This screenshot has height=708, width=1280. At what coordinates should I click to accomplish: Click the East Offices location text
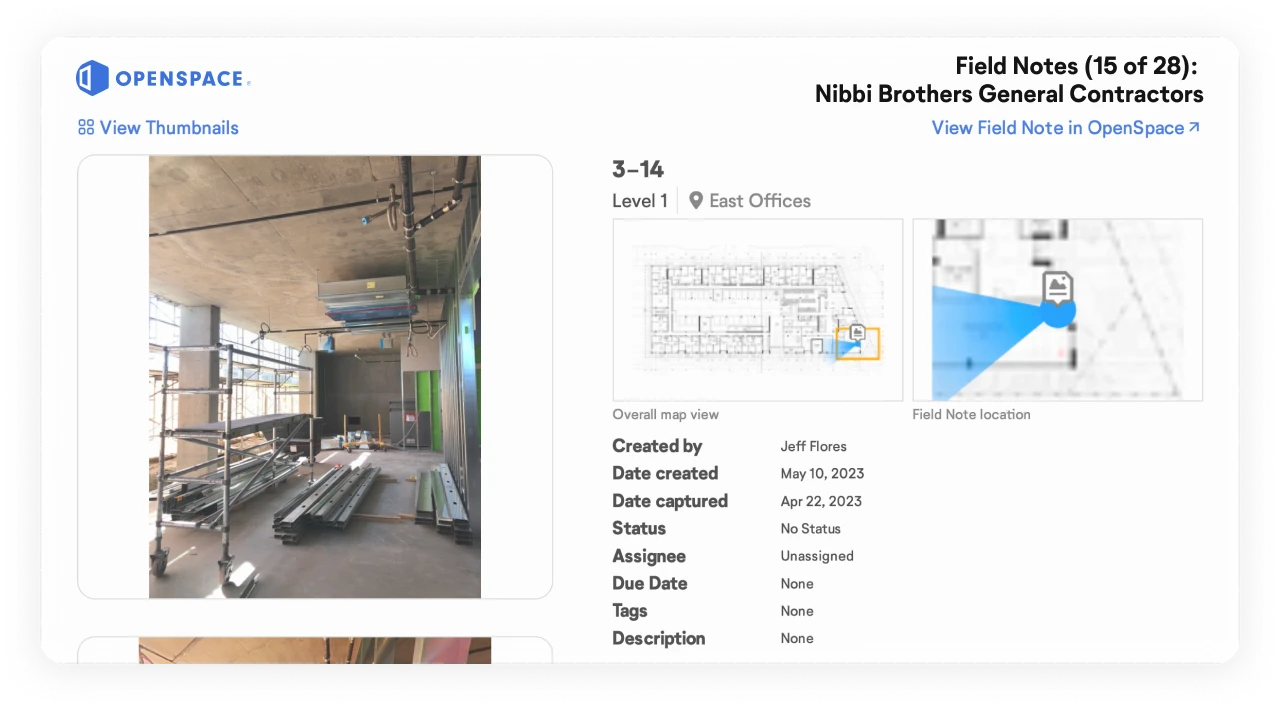(760, 201)
